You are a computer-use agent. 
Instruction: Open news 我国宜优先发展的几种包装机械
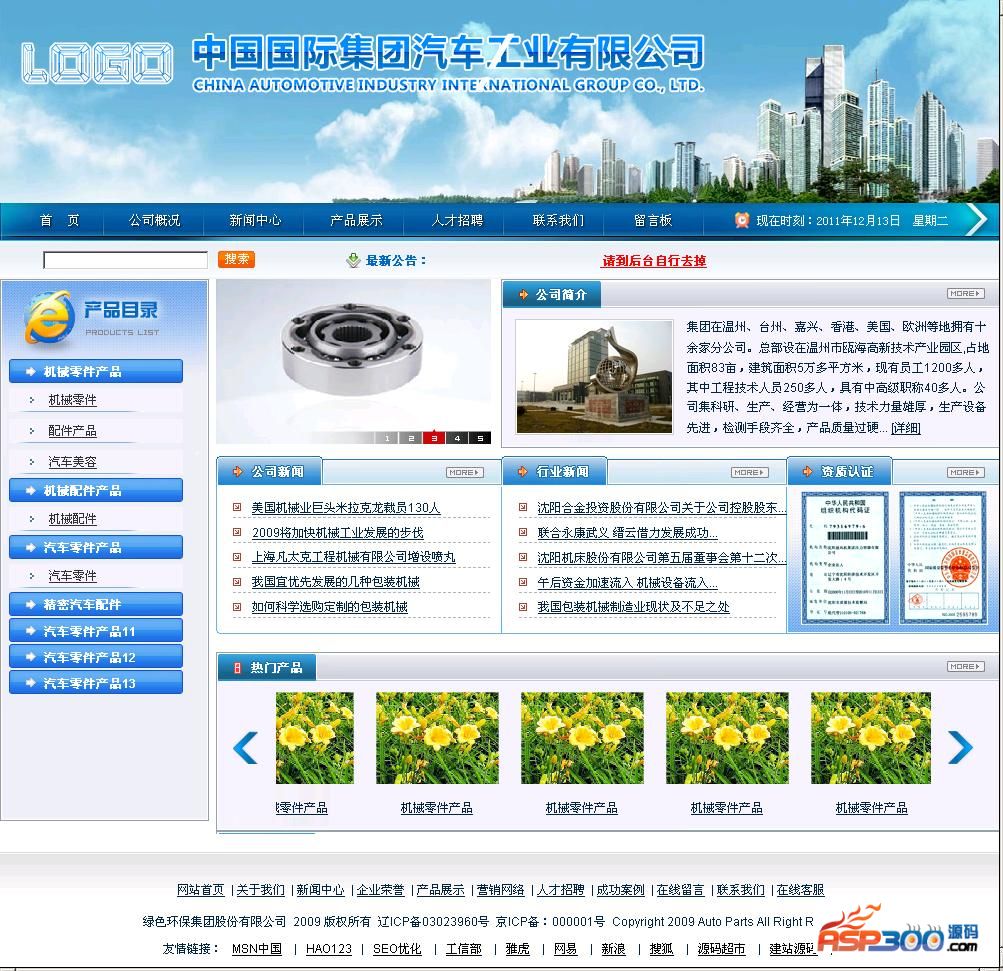click(x=336, y=582)
